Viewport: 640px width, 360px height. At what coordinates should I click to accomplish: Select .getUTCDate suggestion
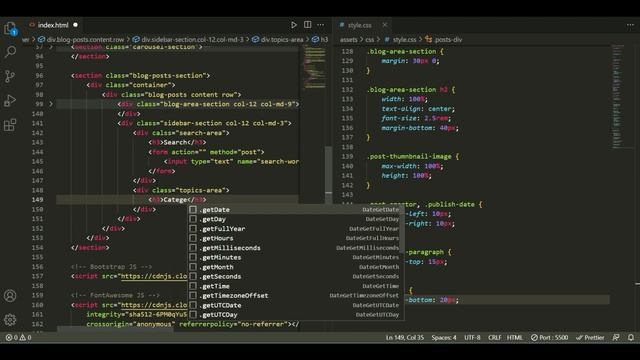296,305
